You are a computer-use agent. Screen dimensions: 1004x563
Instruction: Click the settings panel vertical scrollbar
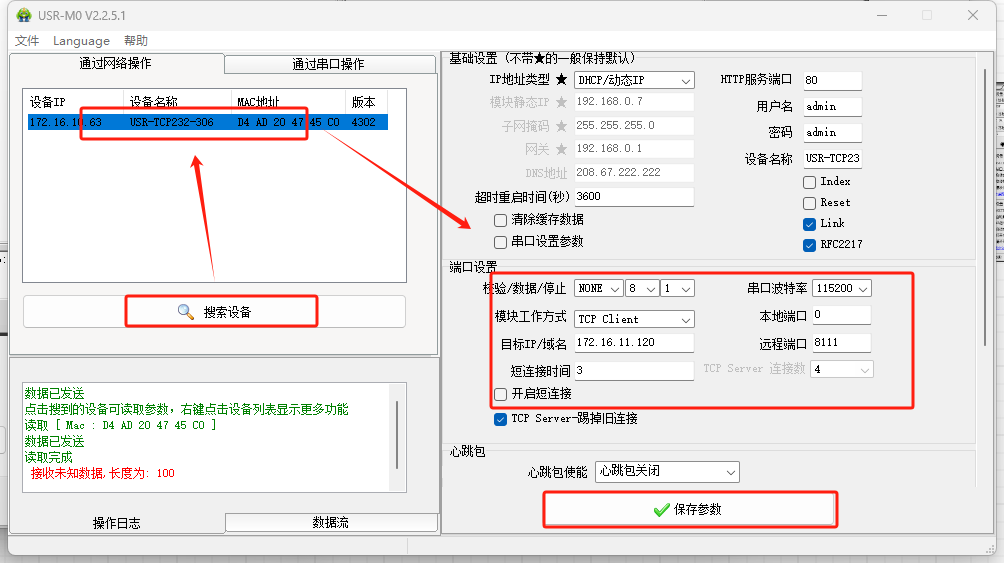coord(985,208)
